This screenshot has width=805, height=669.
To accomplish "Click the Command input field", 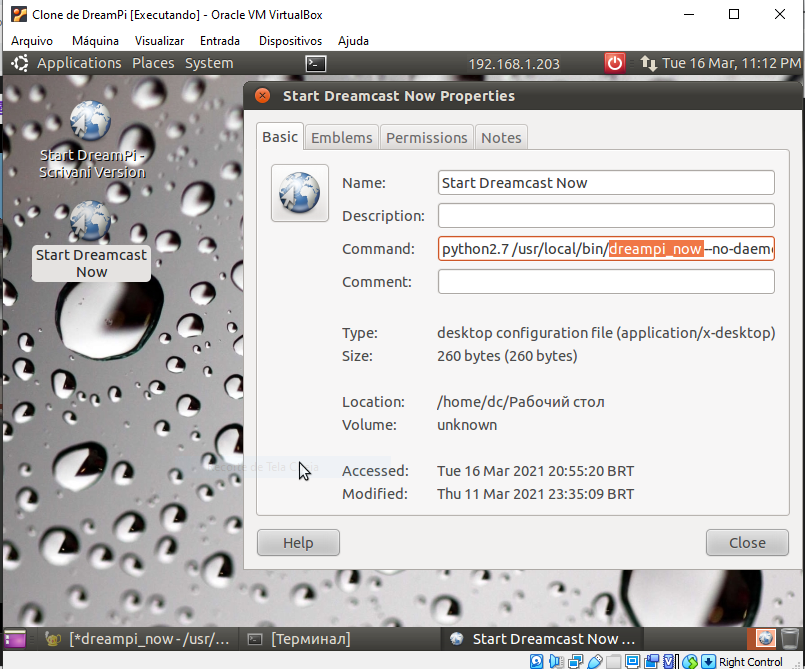I will 606,249.
